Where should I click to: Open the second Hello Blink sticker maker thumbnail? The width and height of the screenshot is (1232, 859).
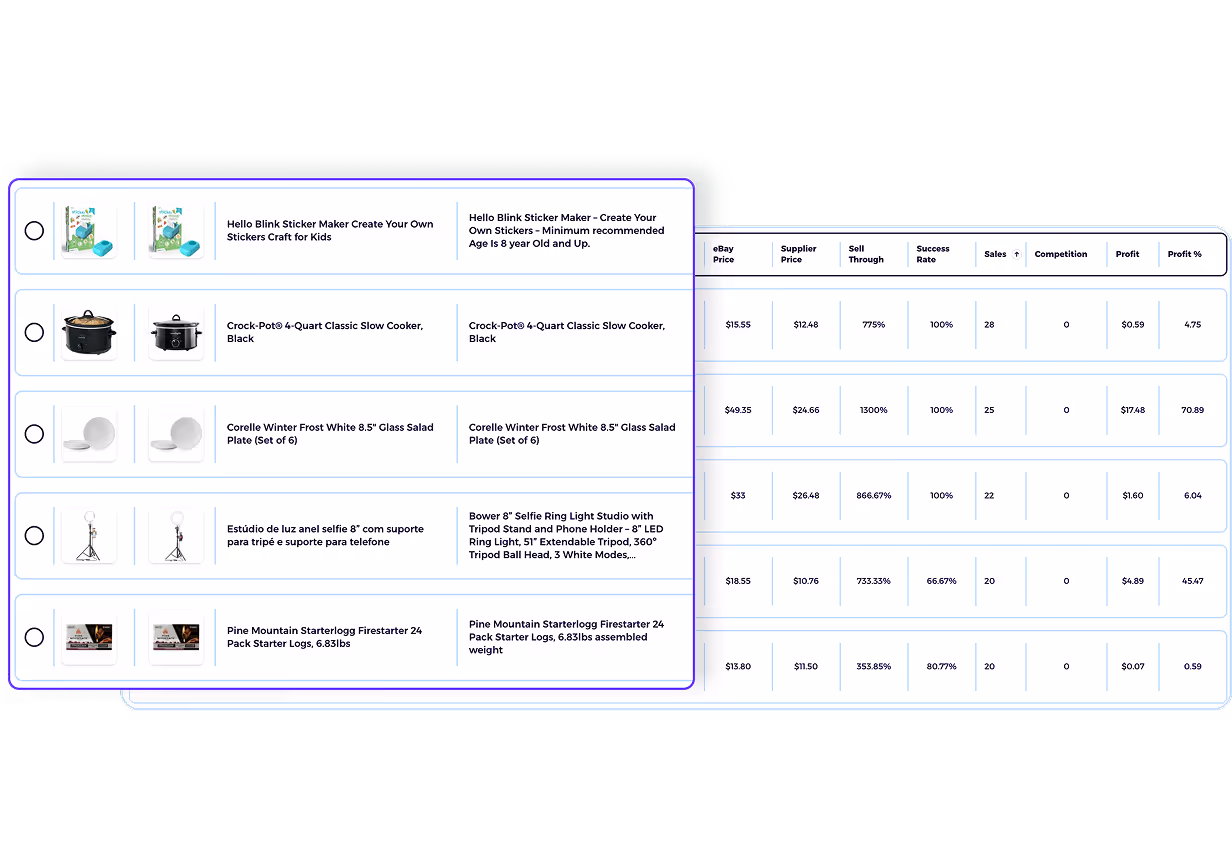pos(176,231)
